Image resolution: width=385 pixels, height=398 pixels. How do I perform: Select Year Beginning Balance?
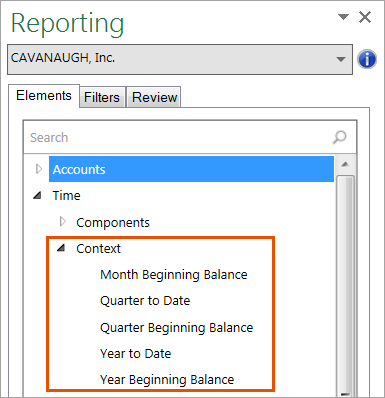(167, 379)
